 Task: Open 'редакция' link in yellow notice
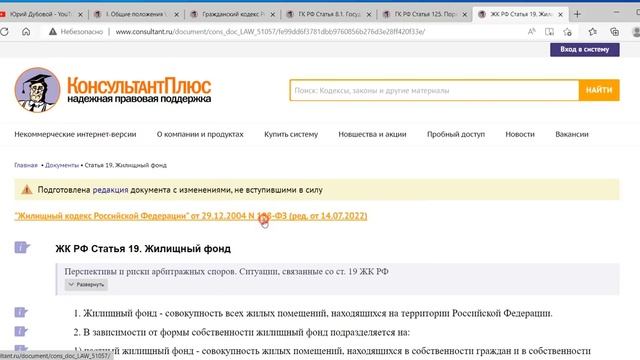pos(110,190)
